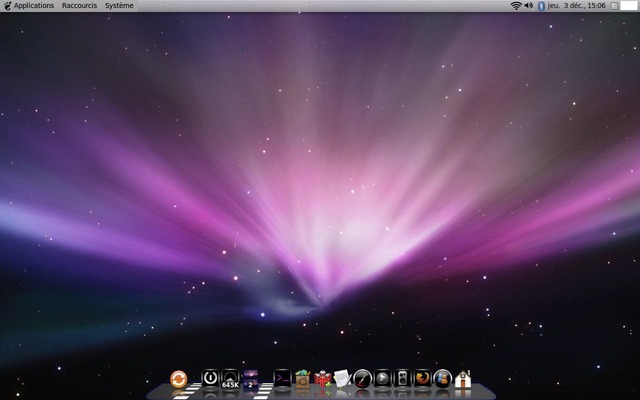Open the text editor paper dock icon

pos(341,378)
